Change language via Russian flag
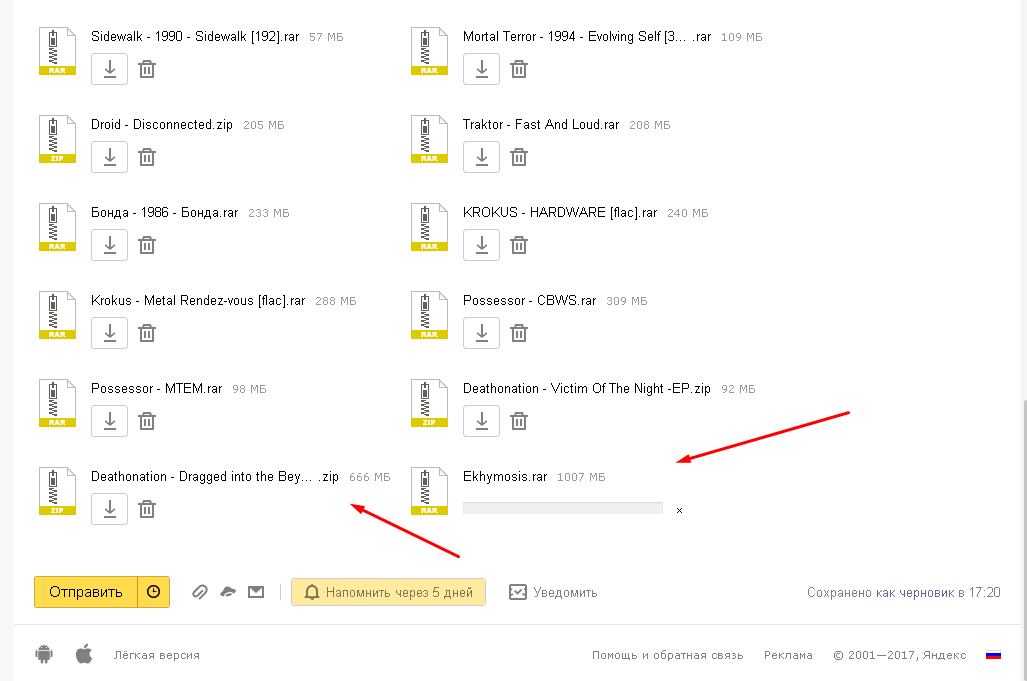 (x=993, y=654)
